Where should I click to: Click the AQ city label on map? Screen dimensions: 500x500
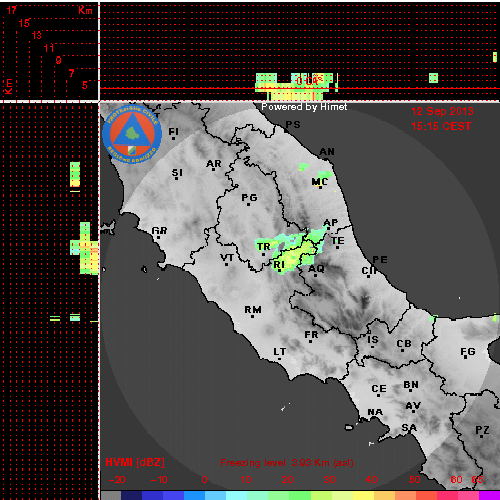(316, 268)
